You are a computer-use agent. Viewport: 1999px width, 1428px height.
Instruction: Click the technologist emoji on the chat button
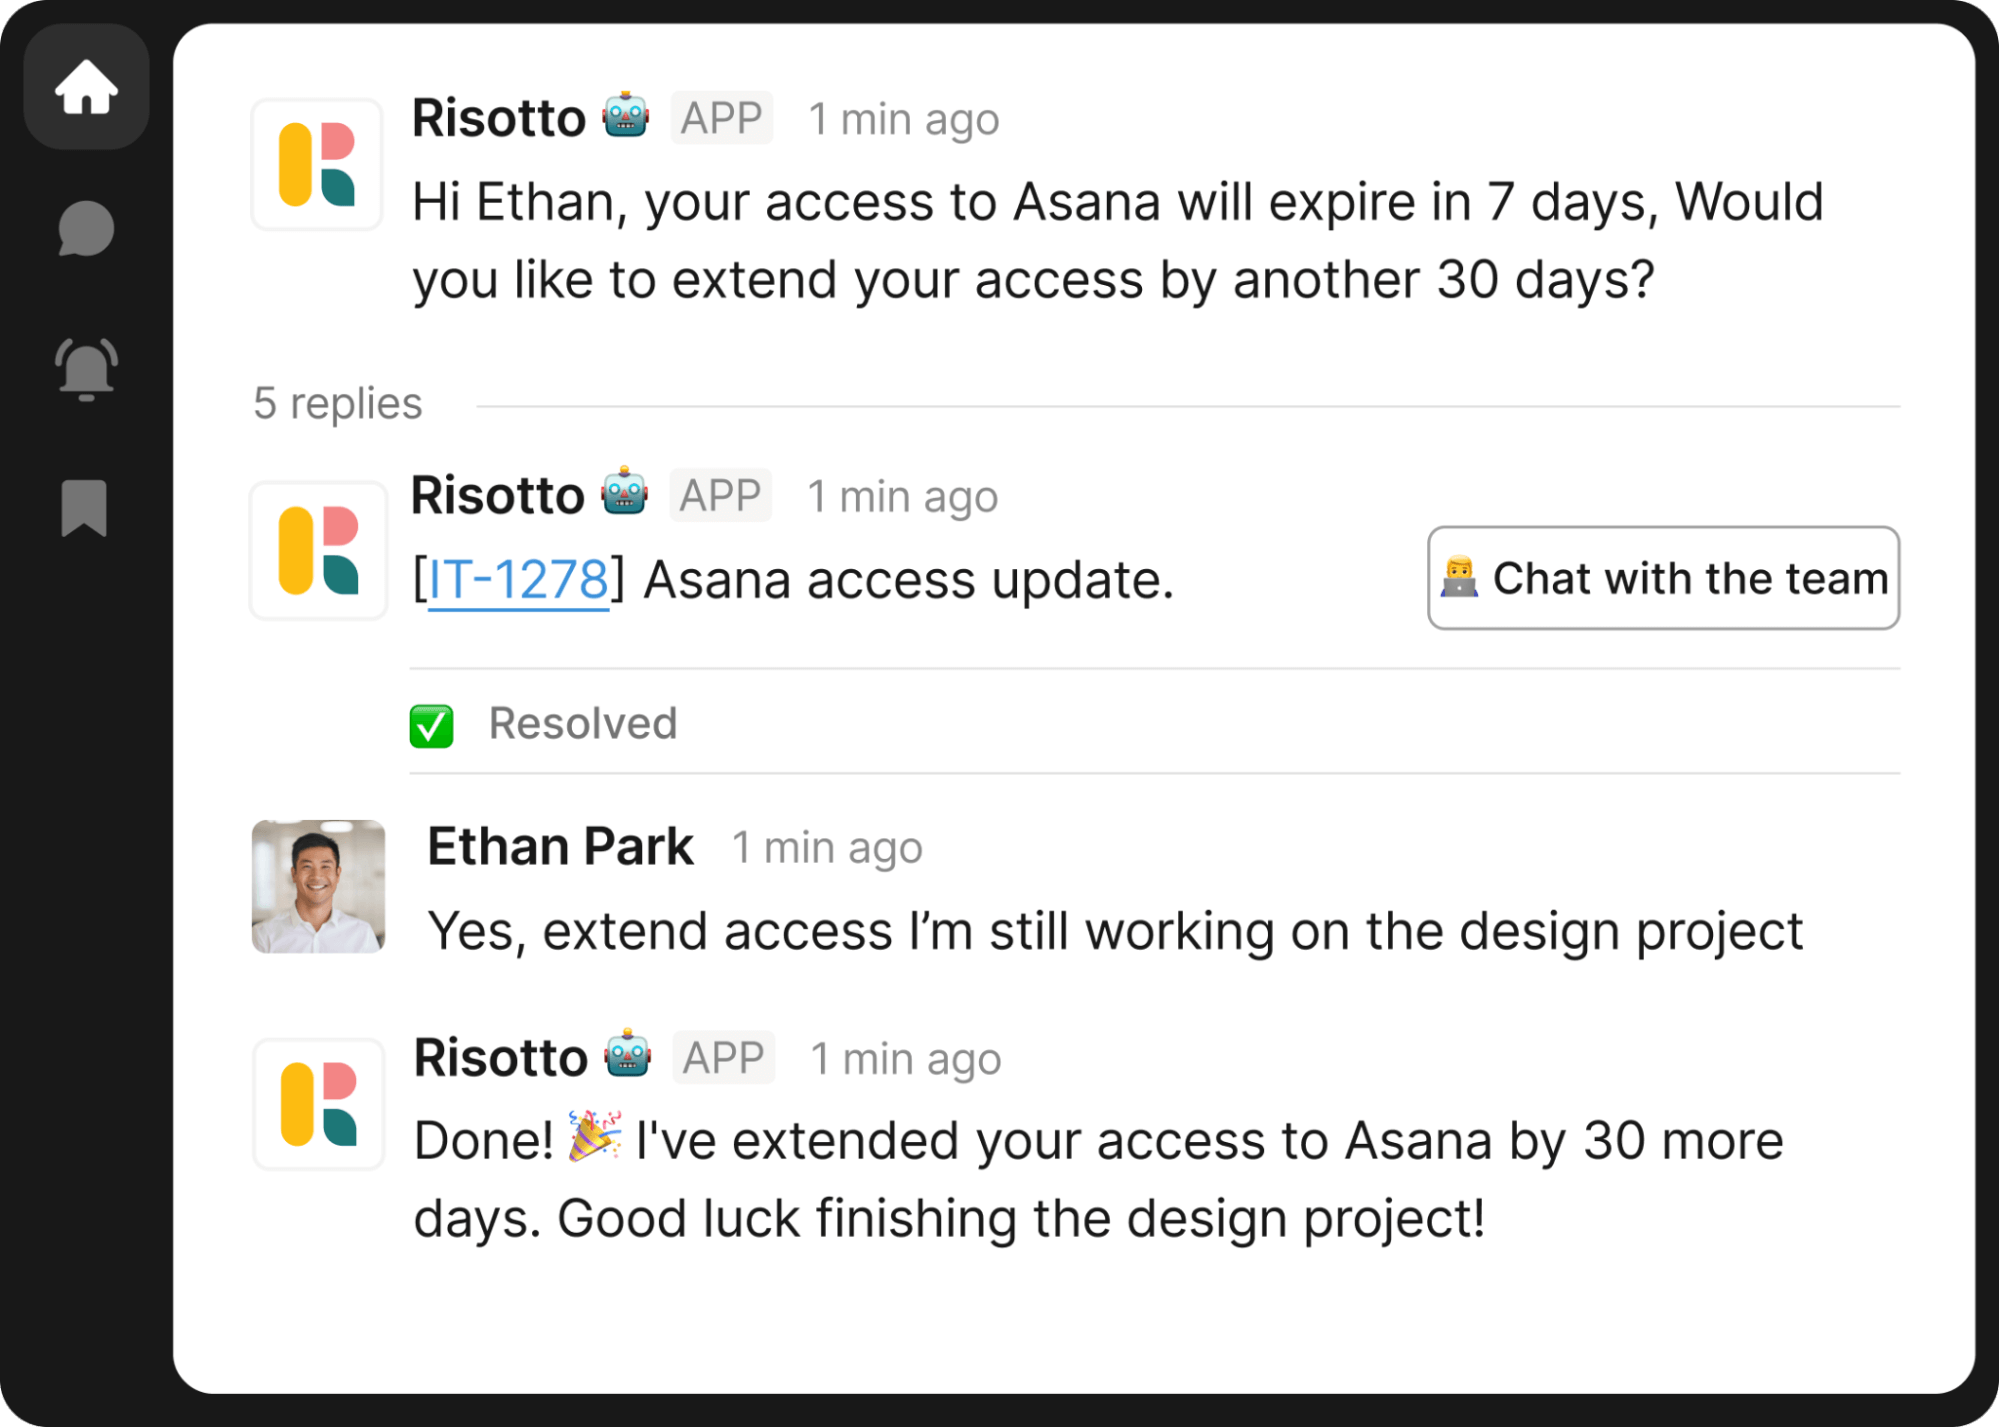1461,578
